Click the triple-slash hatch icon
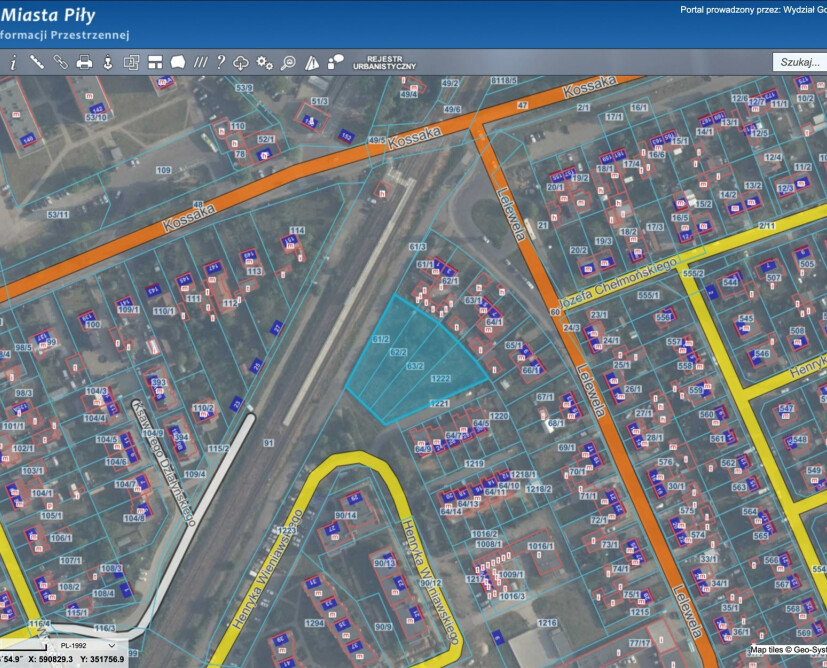827x668 pixels. coord(200,62)
